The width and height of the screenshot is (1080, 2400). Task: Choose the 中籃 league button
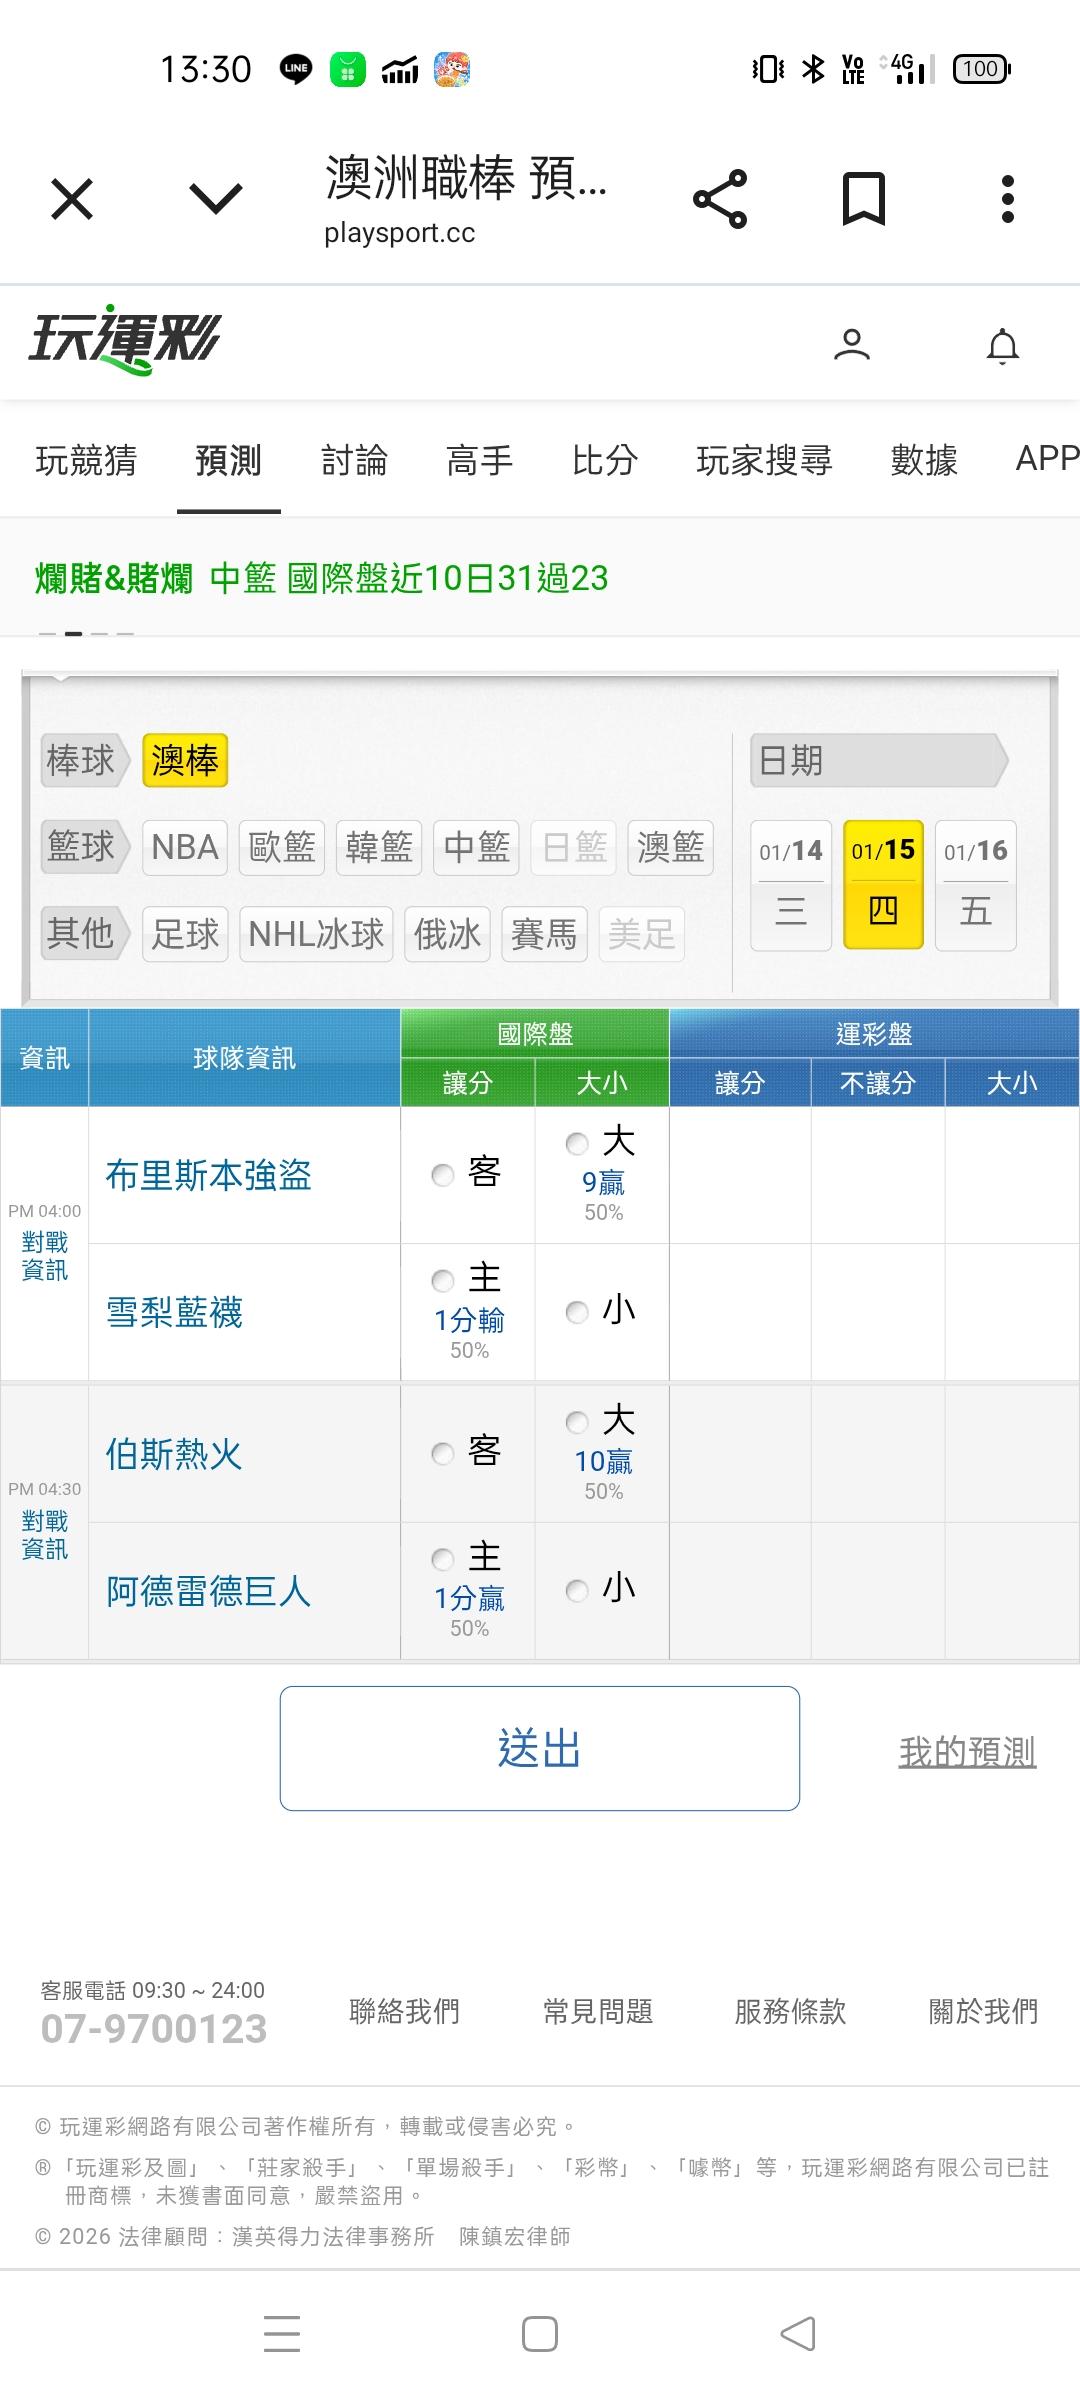476,848
